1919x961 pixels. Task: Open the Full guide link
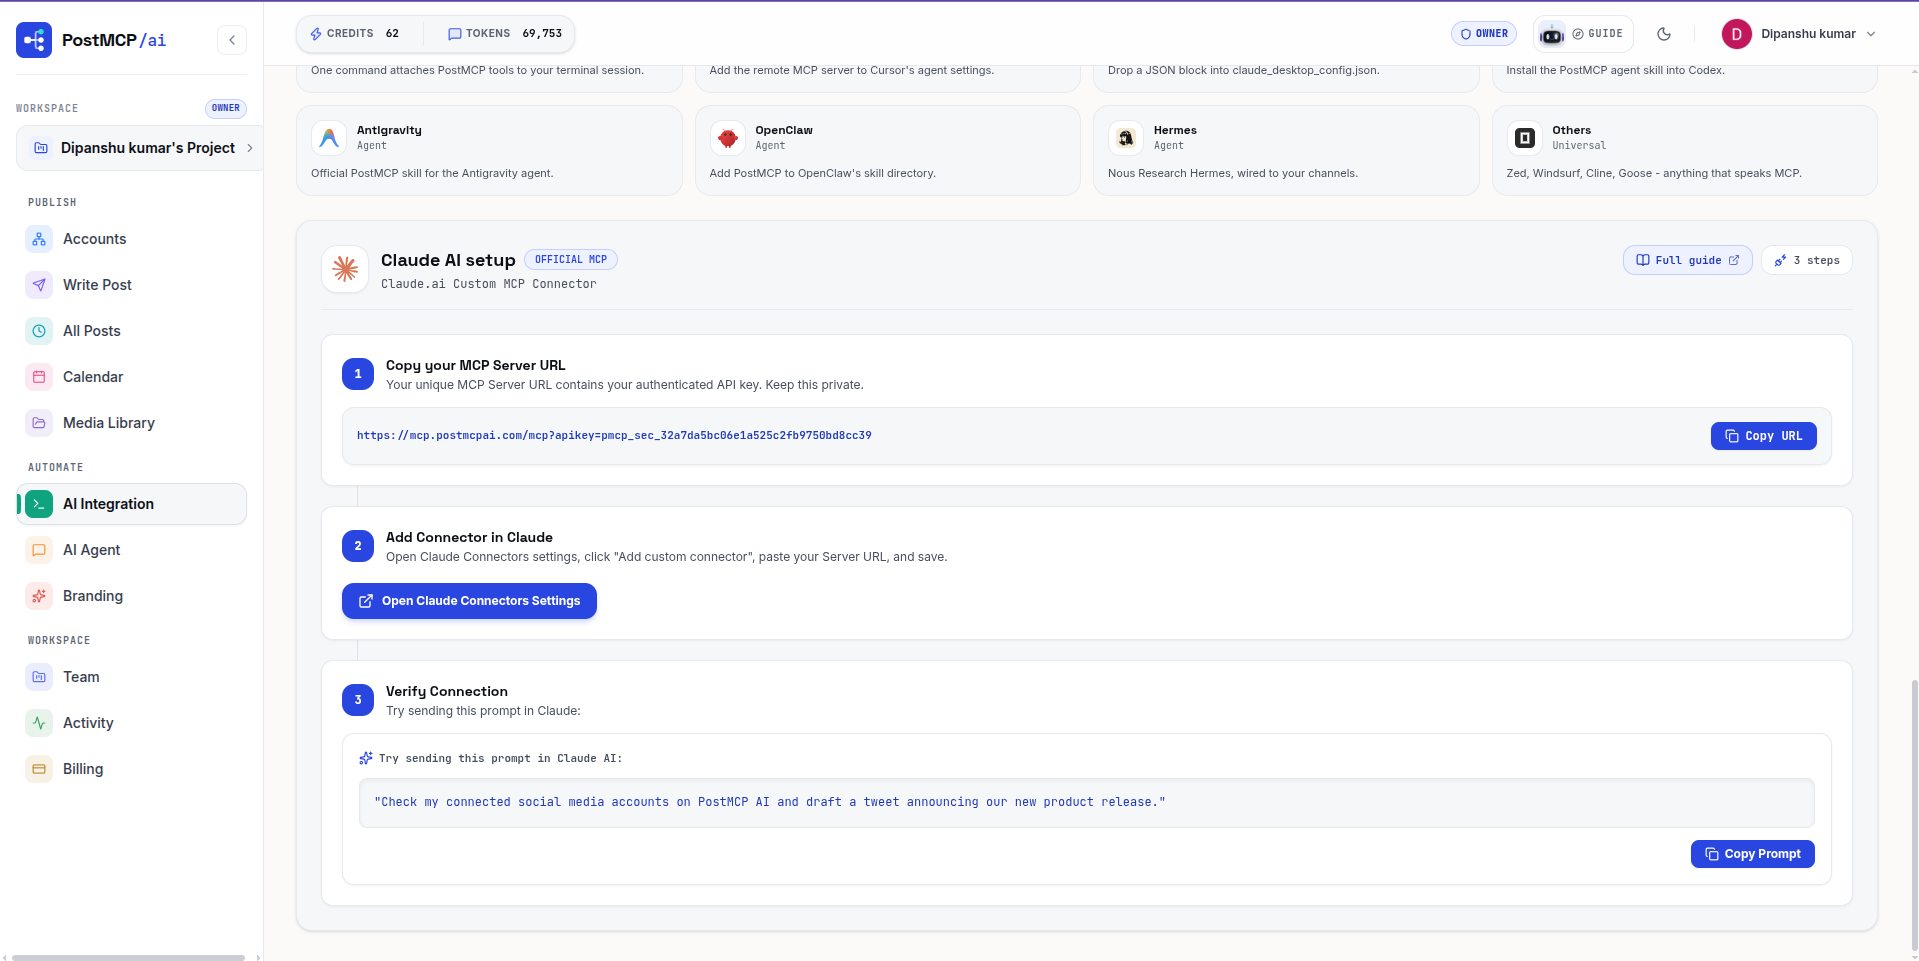(1687, 260)
